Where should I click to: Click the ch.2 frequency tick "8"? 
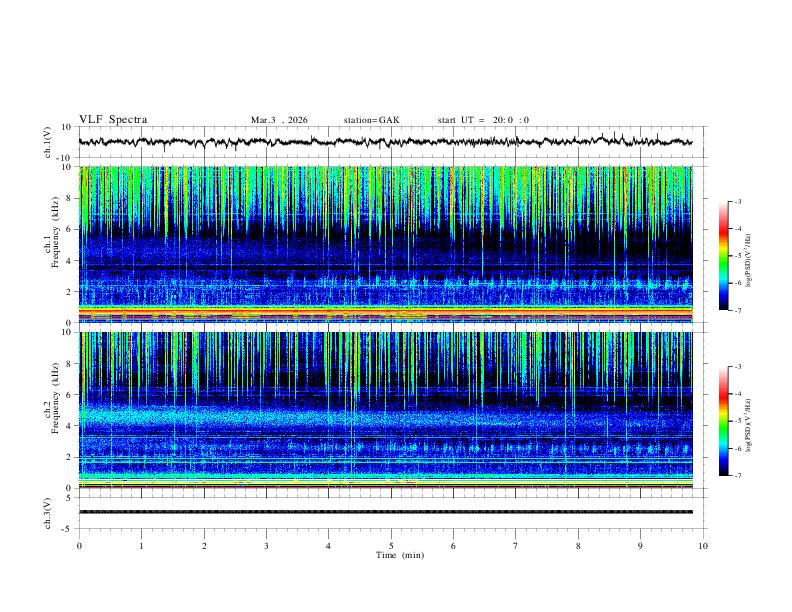pos(69,364)
